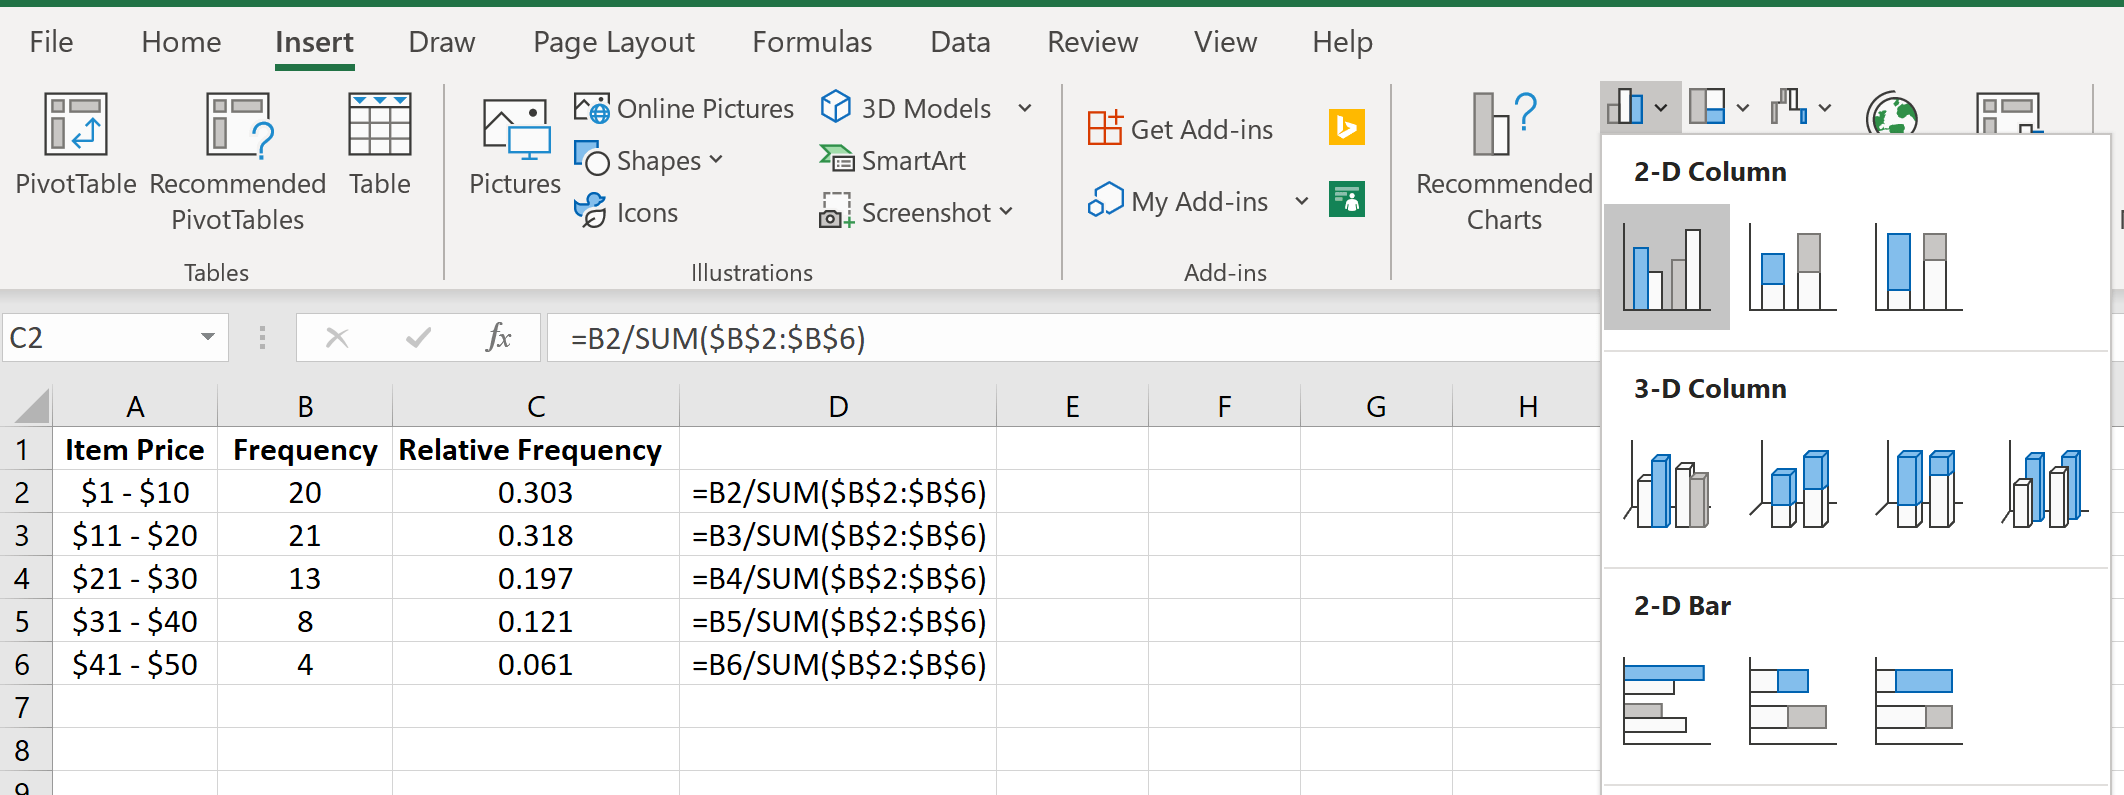Open the Pictures insert option
This screenshot has width=2124, height=795.
pyautogui.click(x=515, y=130)
